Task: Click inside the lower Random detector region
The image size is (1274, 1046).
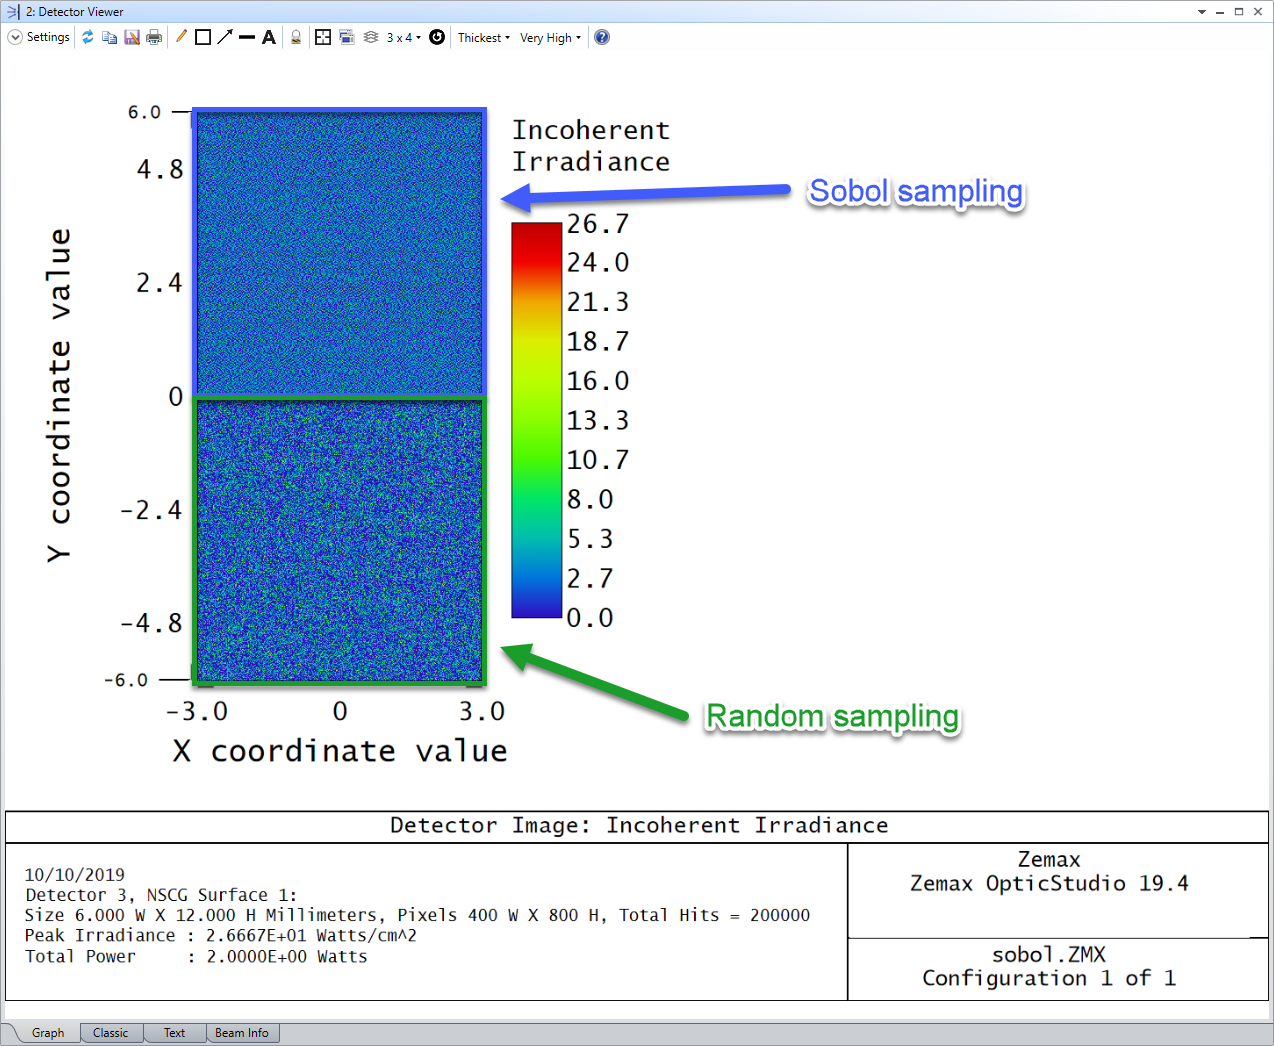Action: [340, 541]
